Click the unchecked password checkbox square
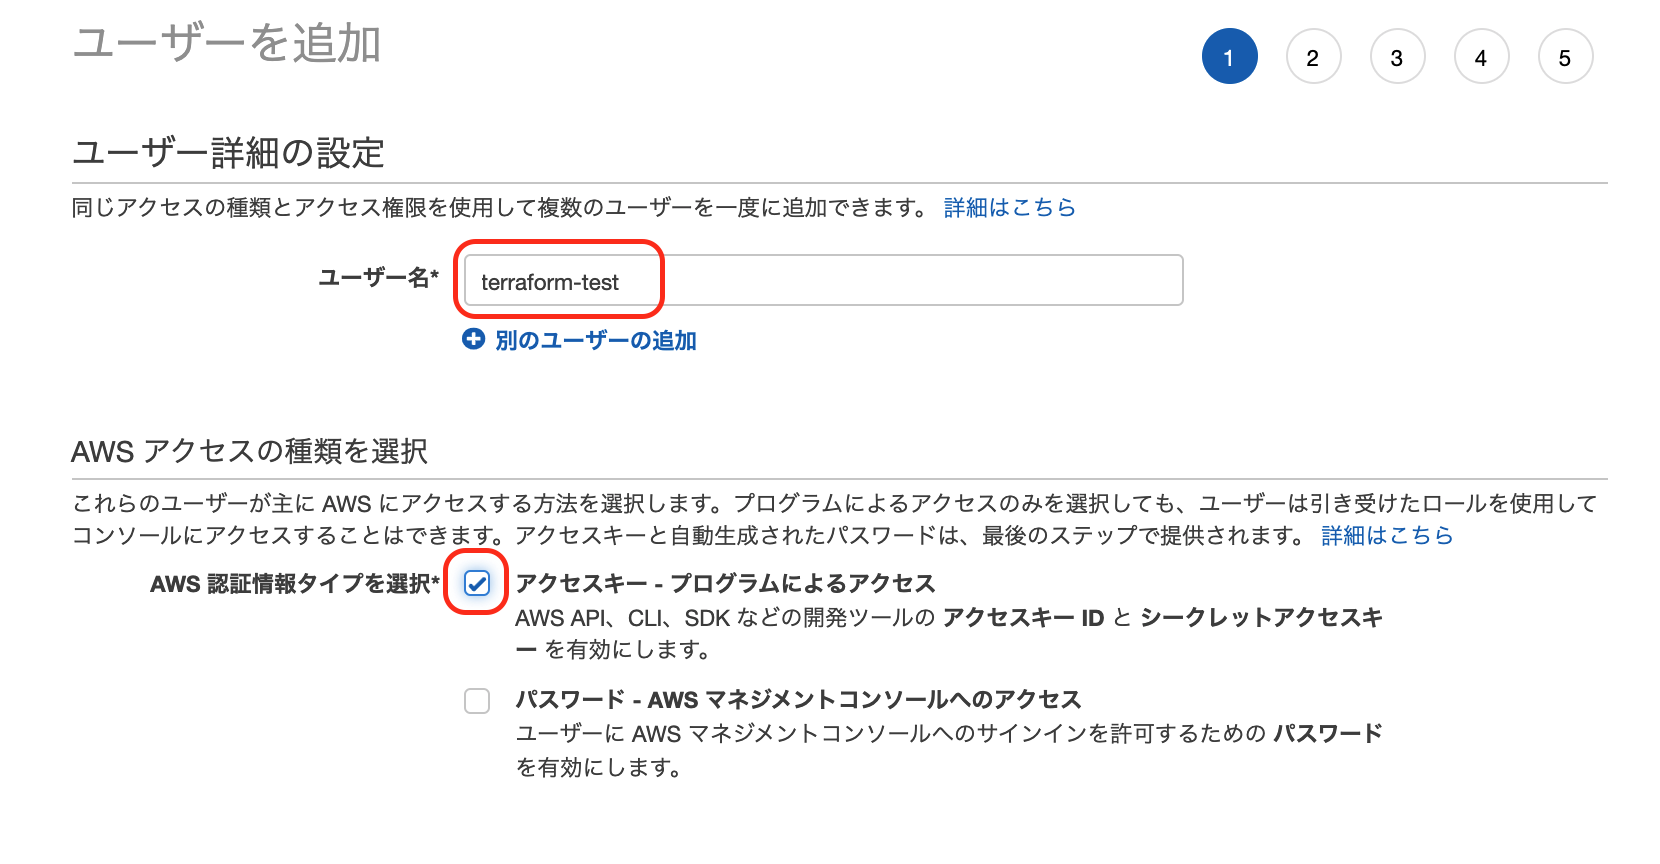The height and width of the screenshot is (864, 1660). [478, 701]
